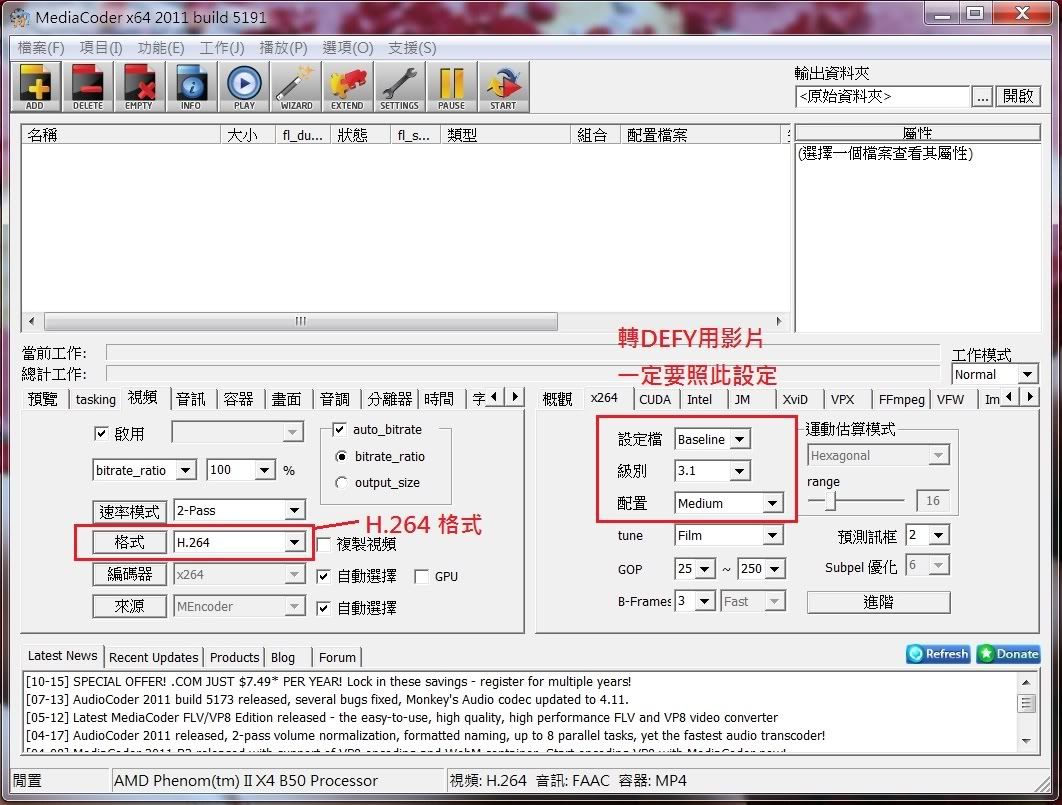
Task: Click the 輸出資料夾 path input field
Action: coord(883,97)
